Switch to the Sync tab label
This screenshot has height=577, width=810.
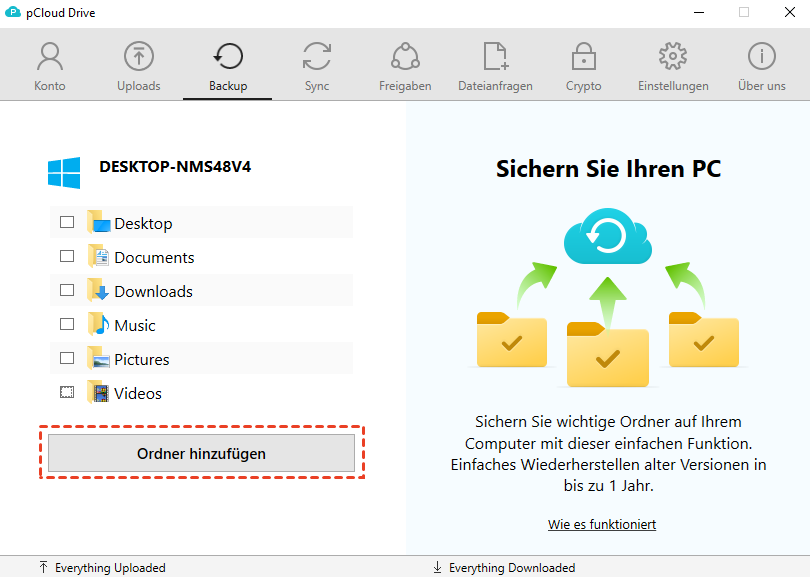coord(317,86)
